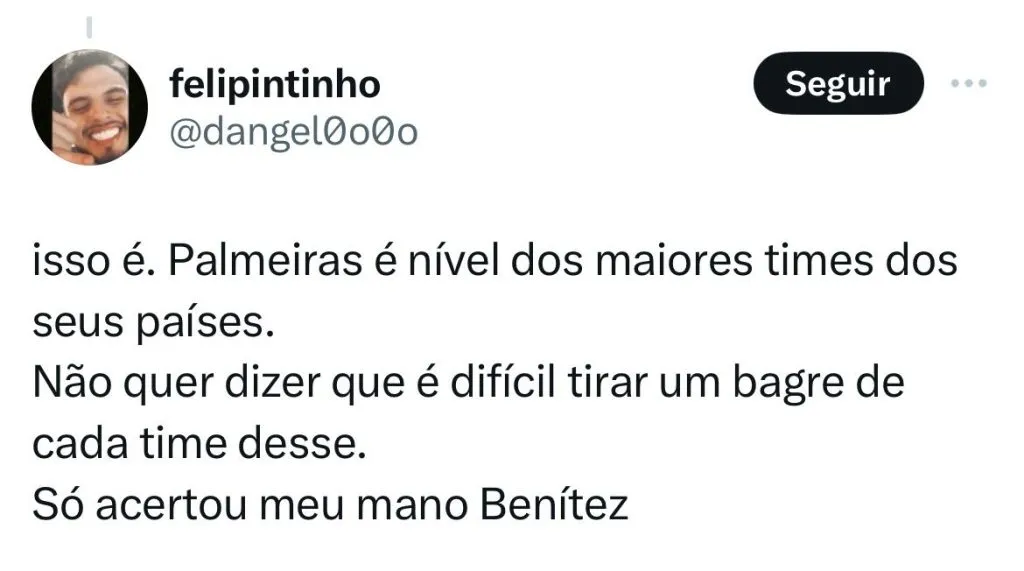Click the line "Só acertou meu mano Benítez"

click(x=331, y=505)
